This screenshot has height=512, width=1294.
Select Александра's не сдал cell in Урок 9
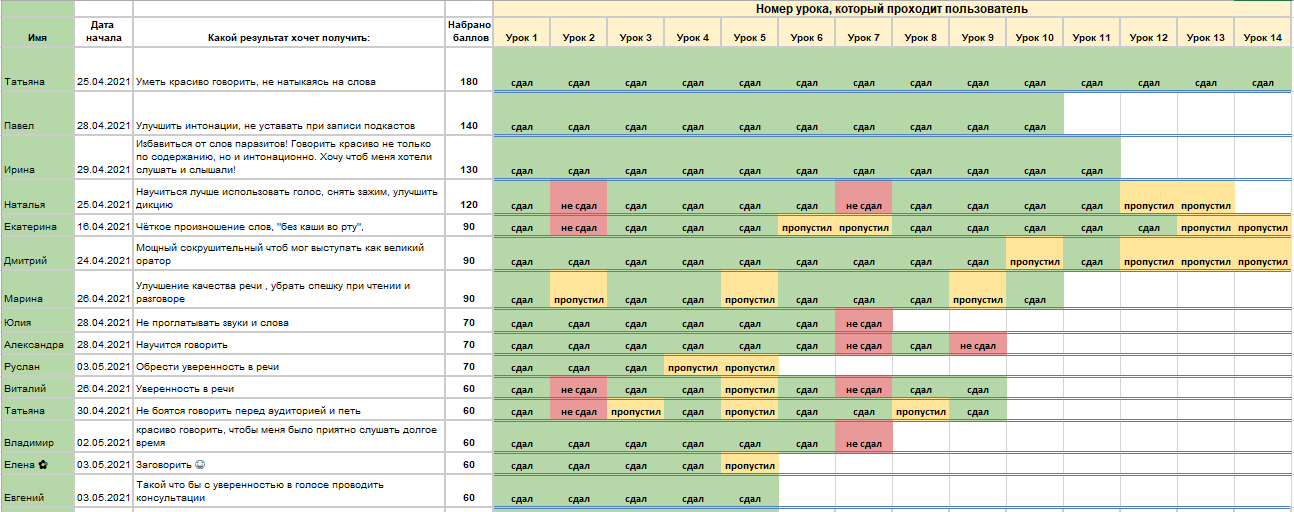coord(977,345)
